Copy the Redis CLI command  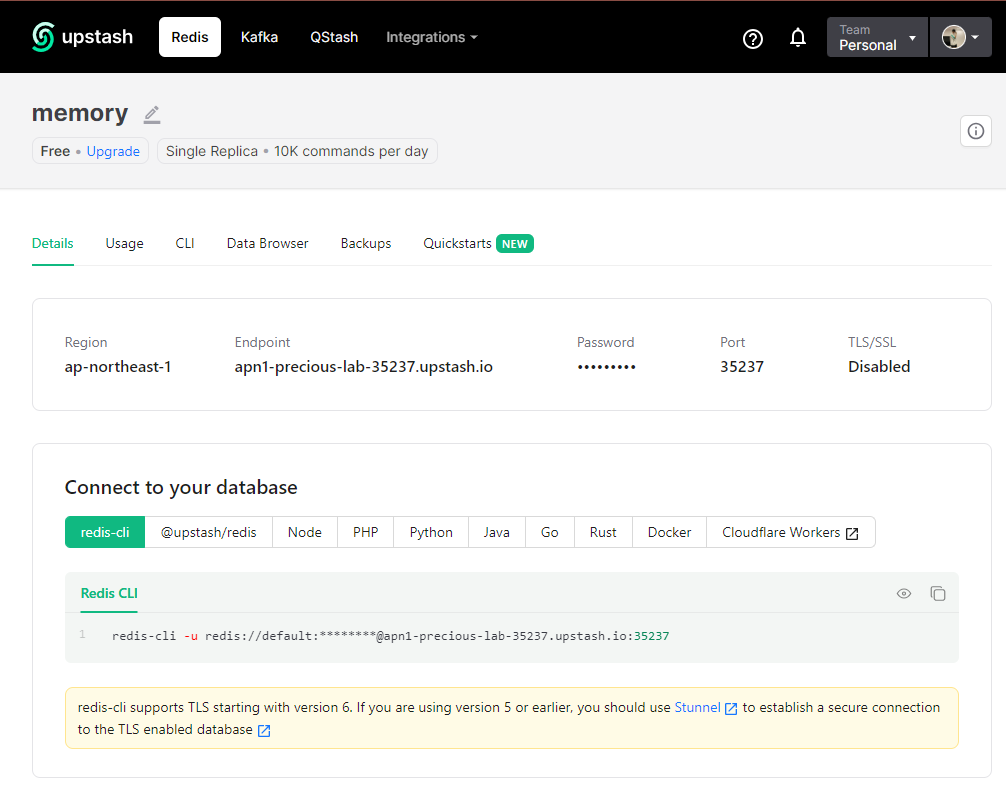tap(937, 594)
